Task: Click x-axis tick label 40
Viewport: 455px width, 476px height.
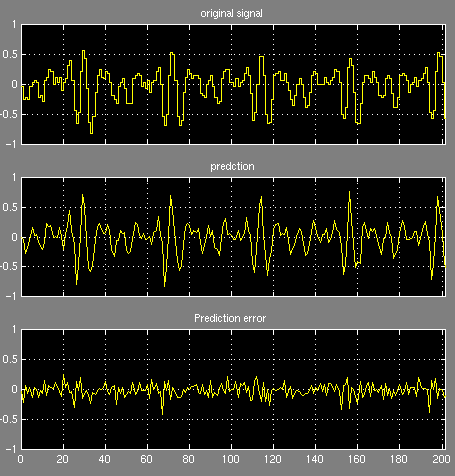Action: click(x=105, y=459)
